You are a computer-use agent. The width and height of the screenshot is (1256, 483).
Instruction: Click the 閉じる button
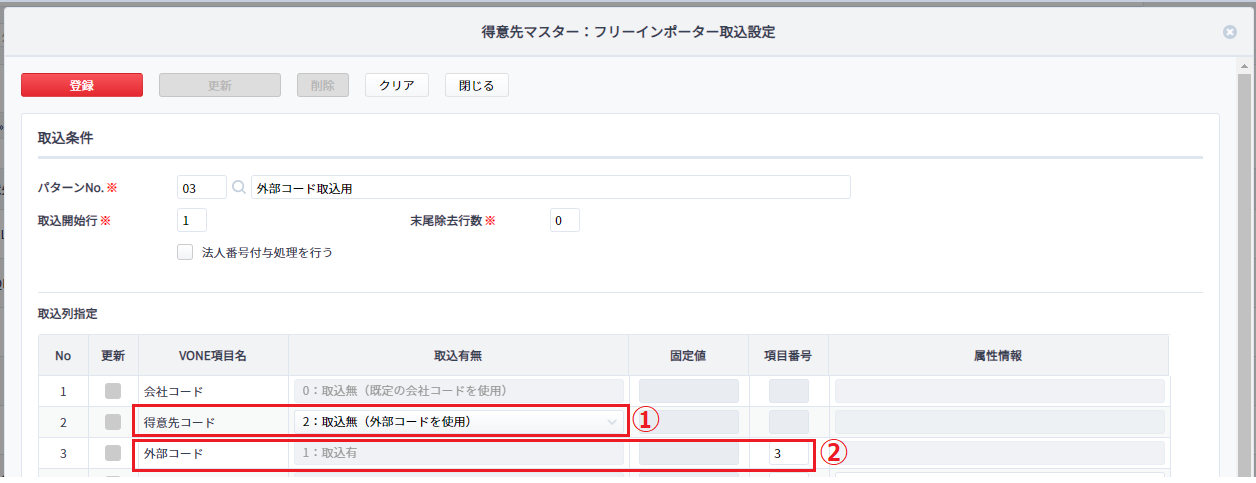(477, 85)
